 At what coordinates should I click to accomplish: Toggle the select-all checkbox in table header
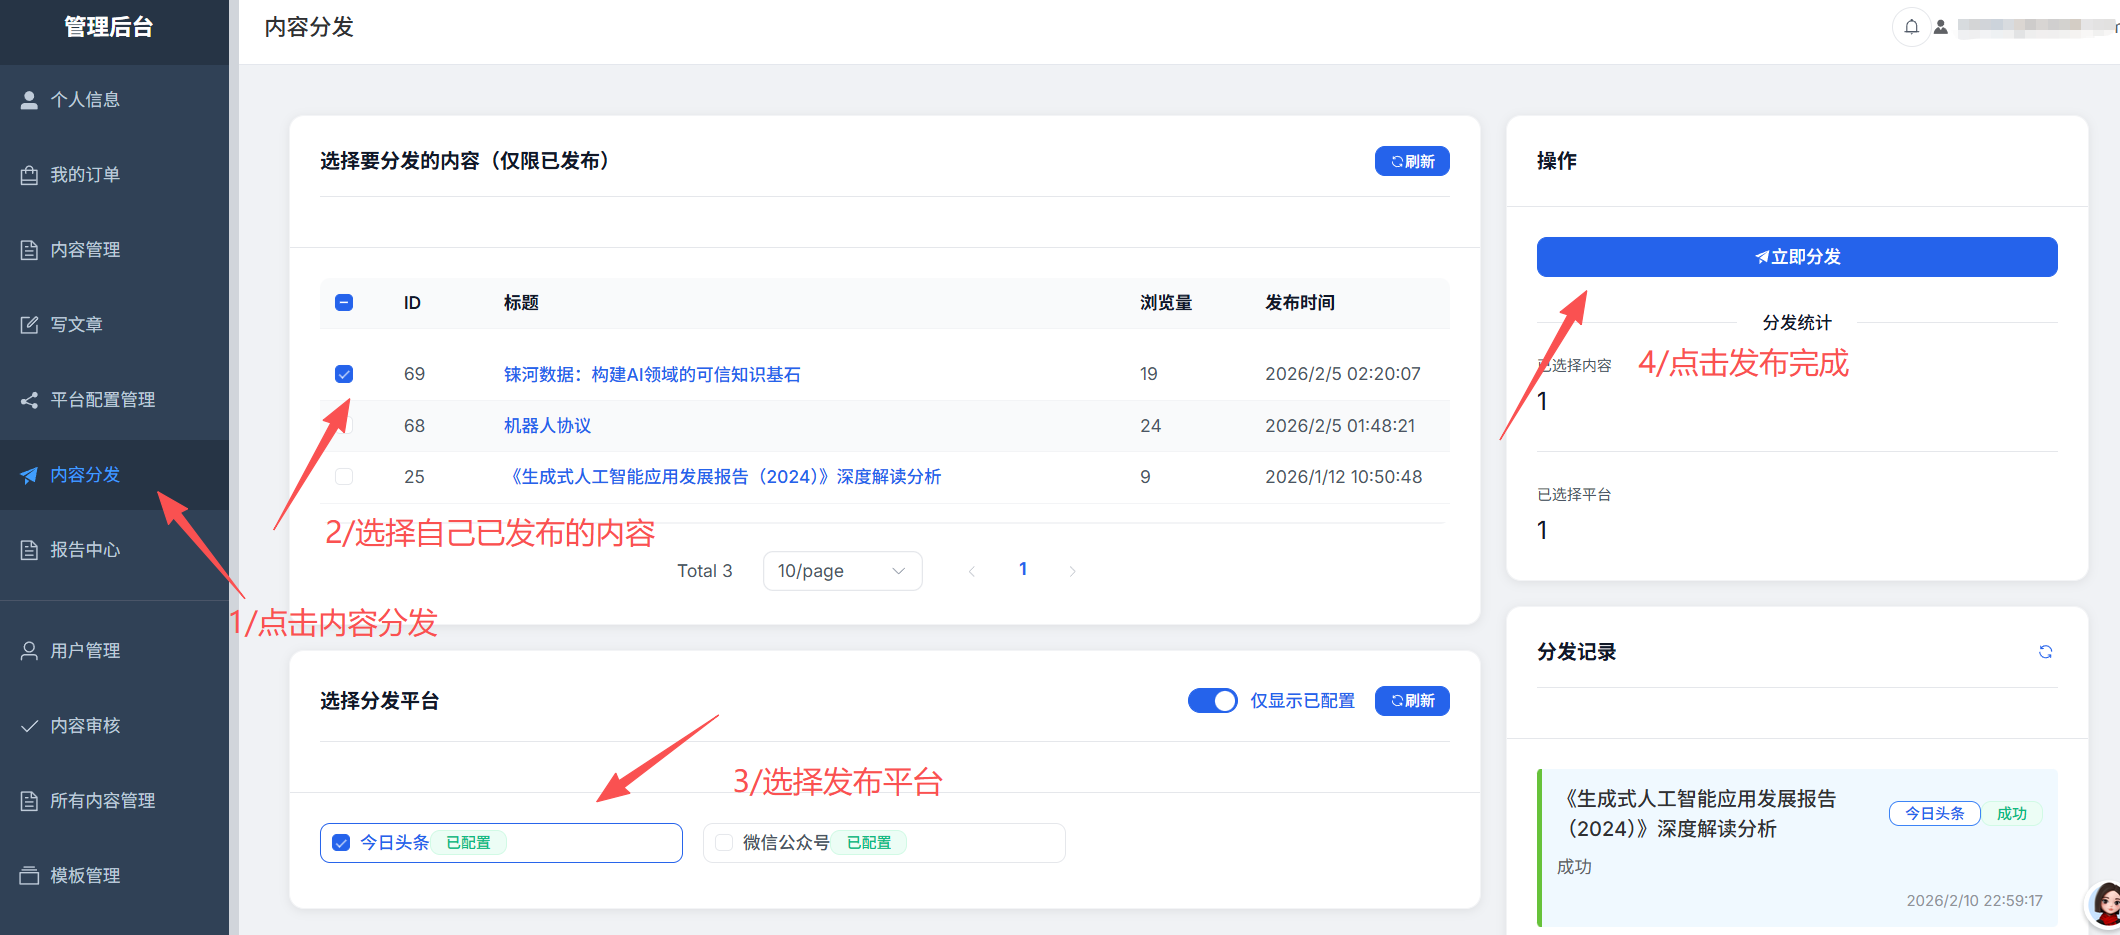(344, 303)
